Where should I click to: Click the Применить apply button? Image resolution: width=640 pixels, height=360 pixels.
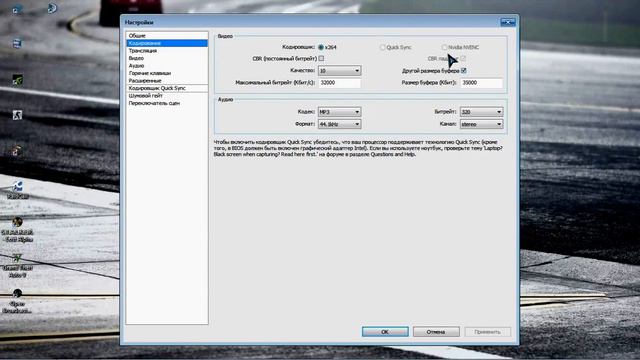(x=487, y=332)
